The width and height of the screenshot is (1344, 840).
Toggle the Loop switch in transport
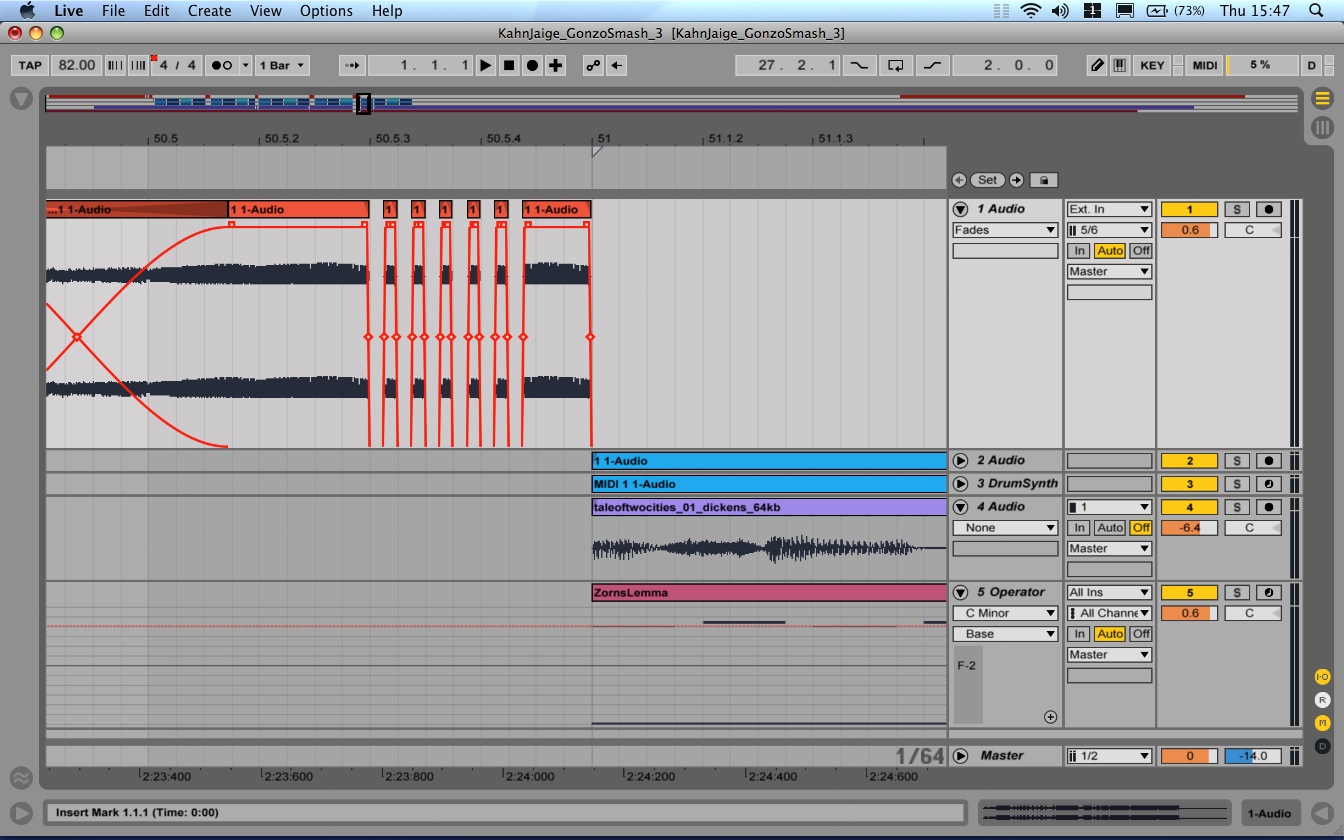[896, 65]
